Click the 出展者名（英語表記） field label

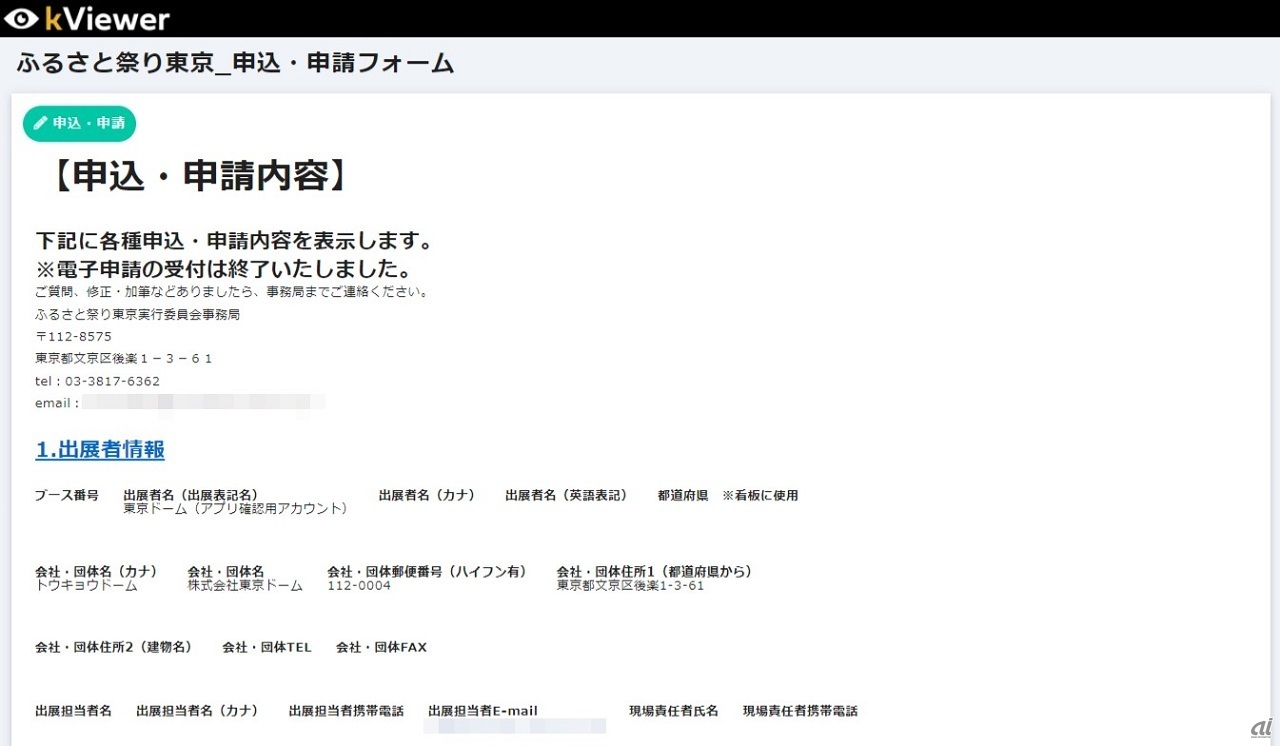click(x=566, y=495)
